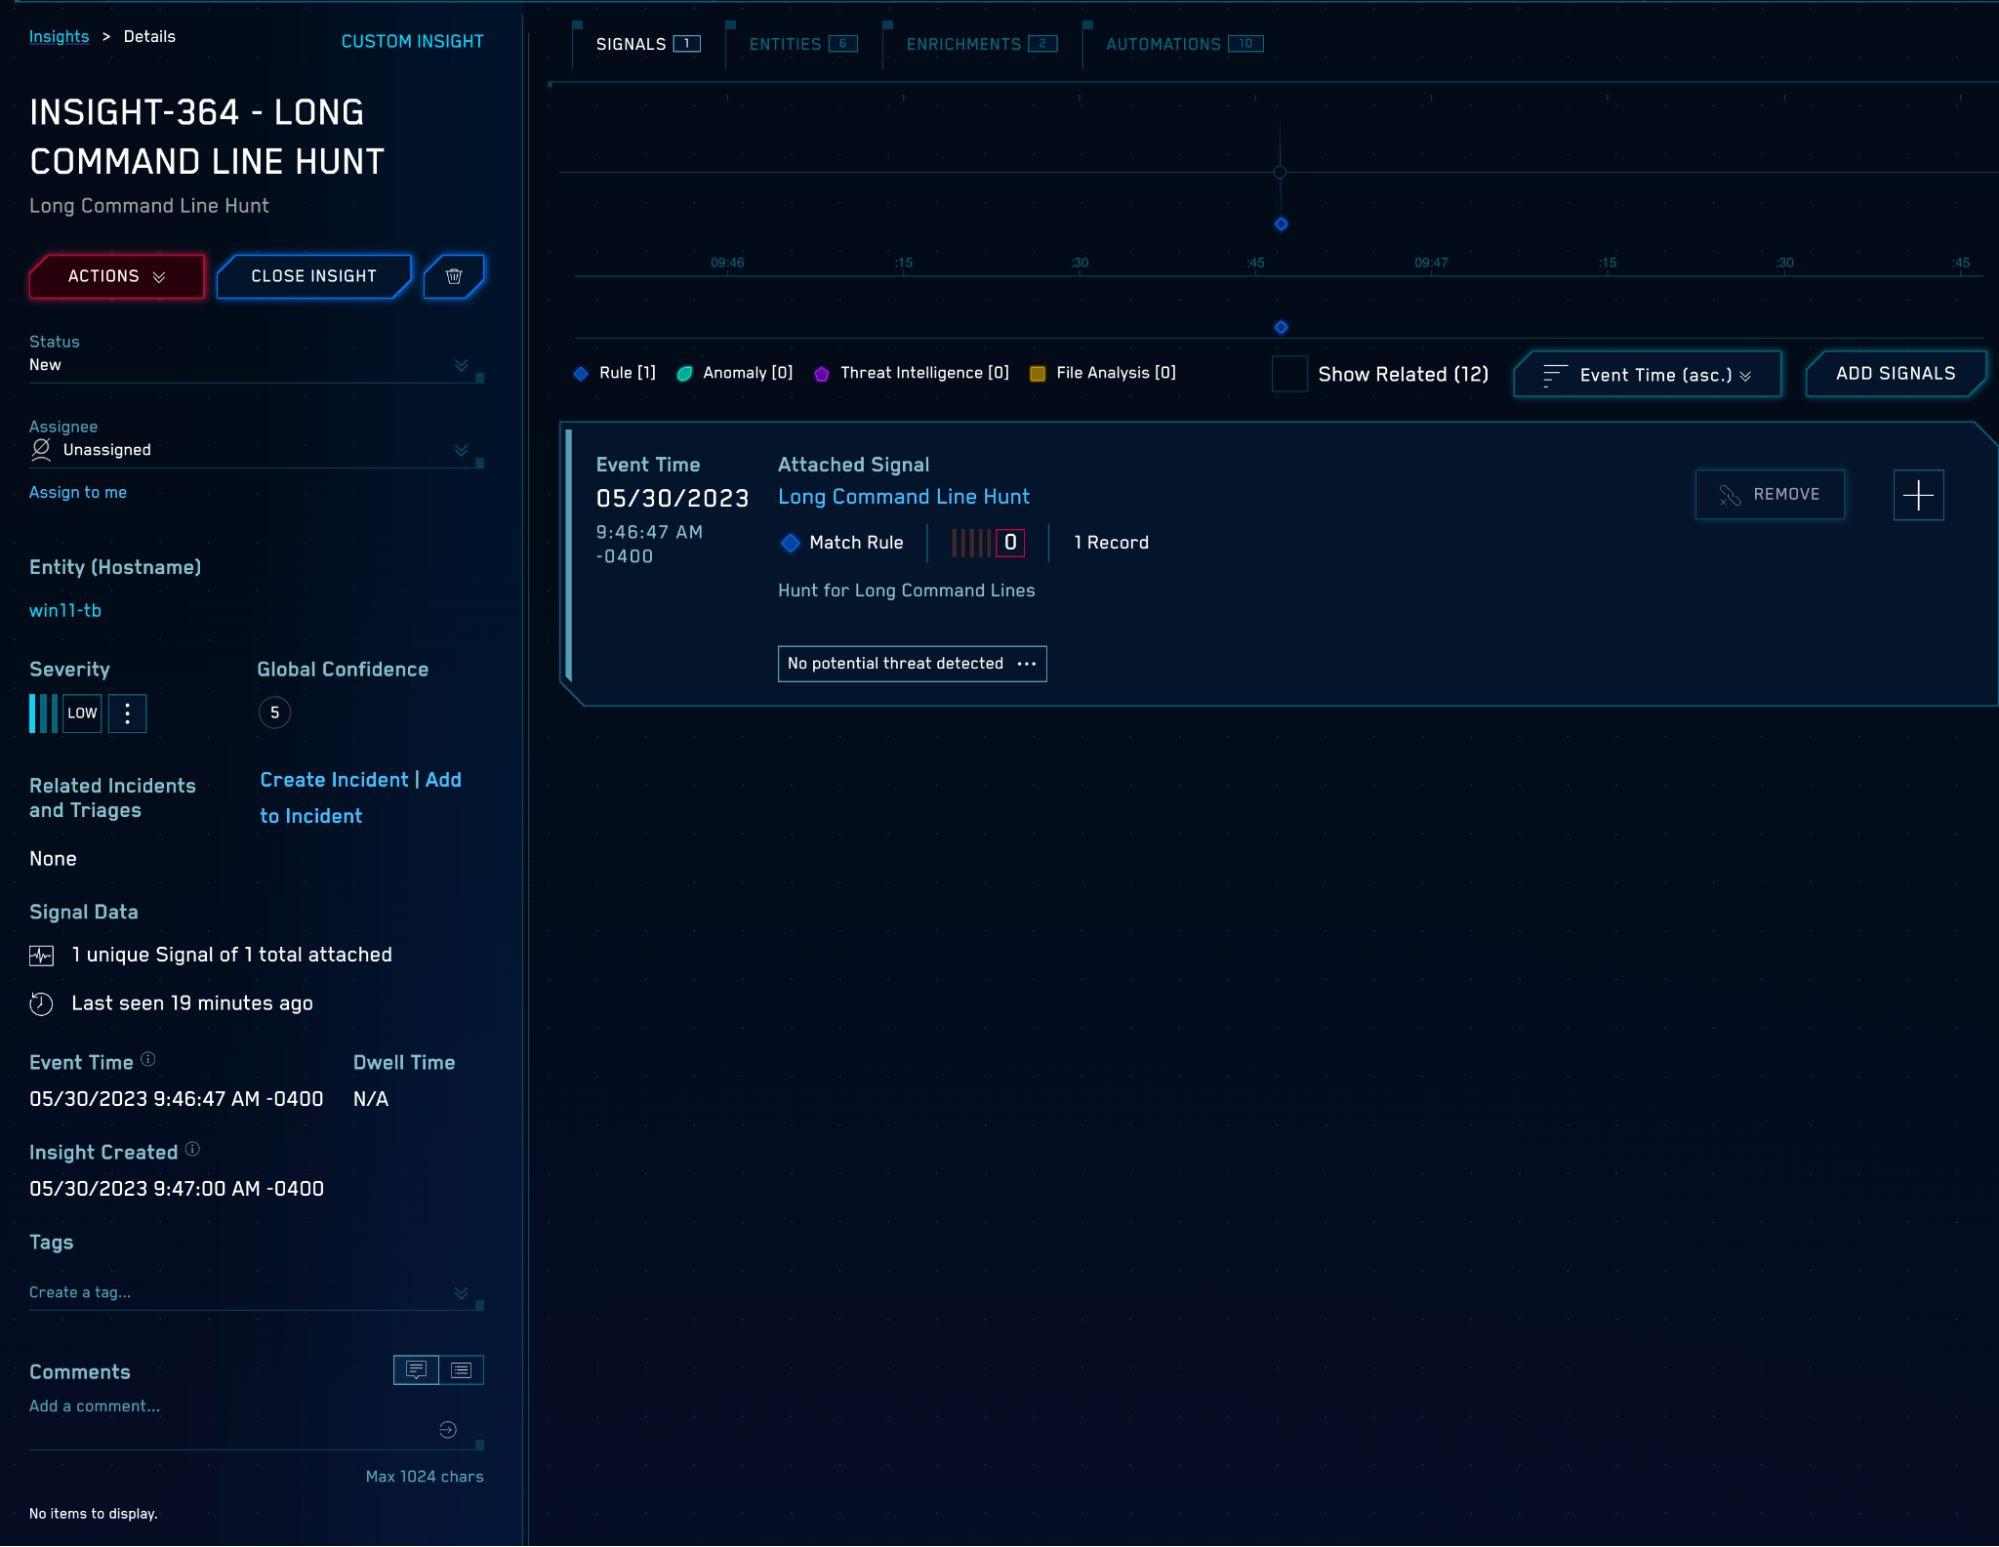This screenshot has height=1547, width=1999.
Task: Click the submit comment arrow icon
Action: pyautogui.click(x=447, y=1430)
